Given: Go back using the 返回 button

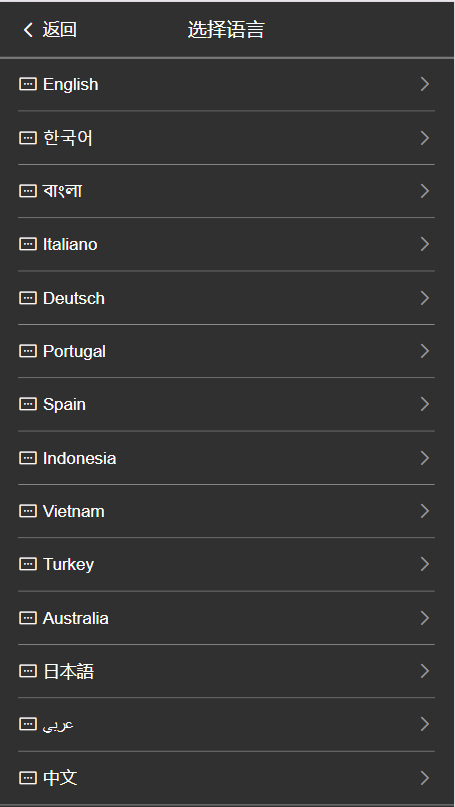Looking at the screenshot, I should [50, 30].
